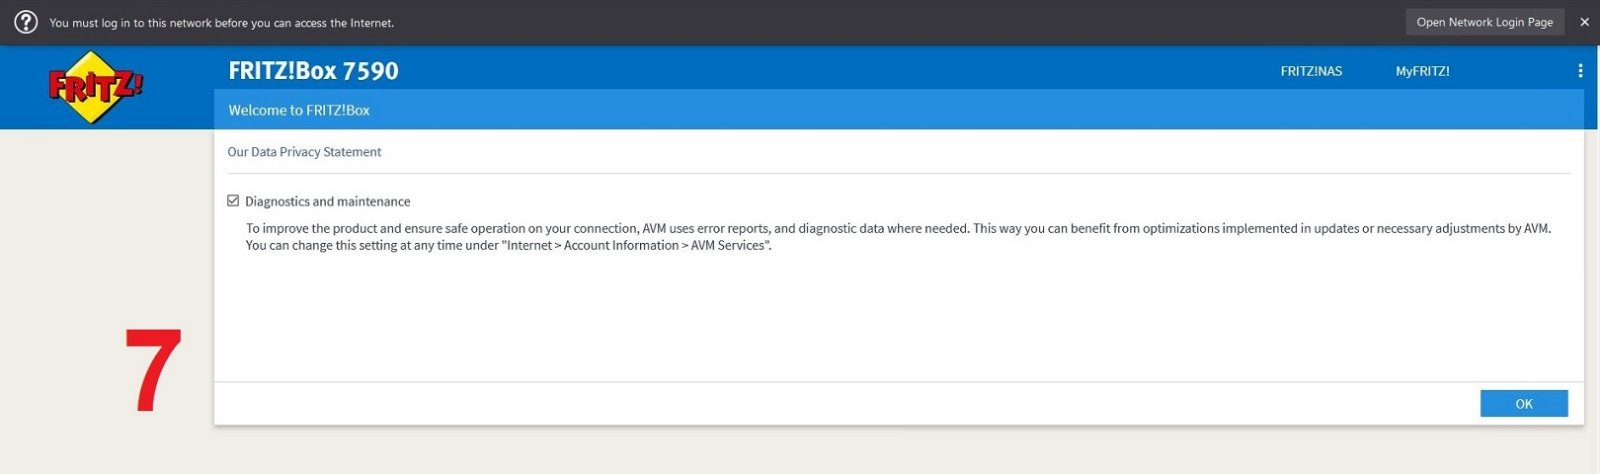This screenshot has width=1600, height=474.
Task: Uncheck Diagnostics and maintenance checkbox
Action: click(x=233, y=201)
